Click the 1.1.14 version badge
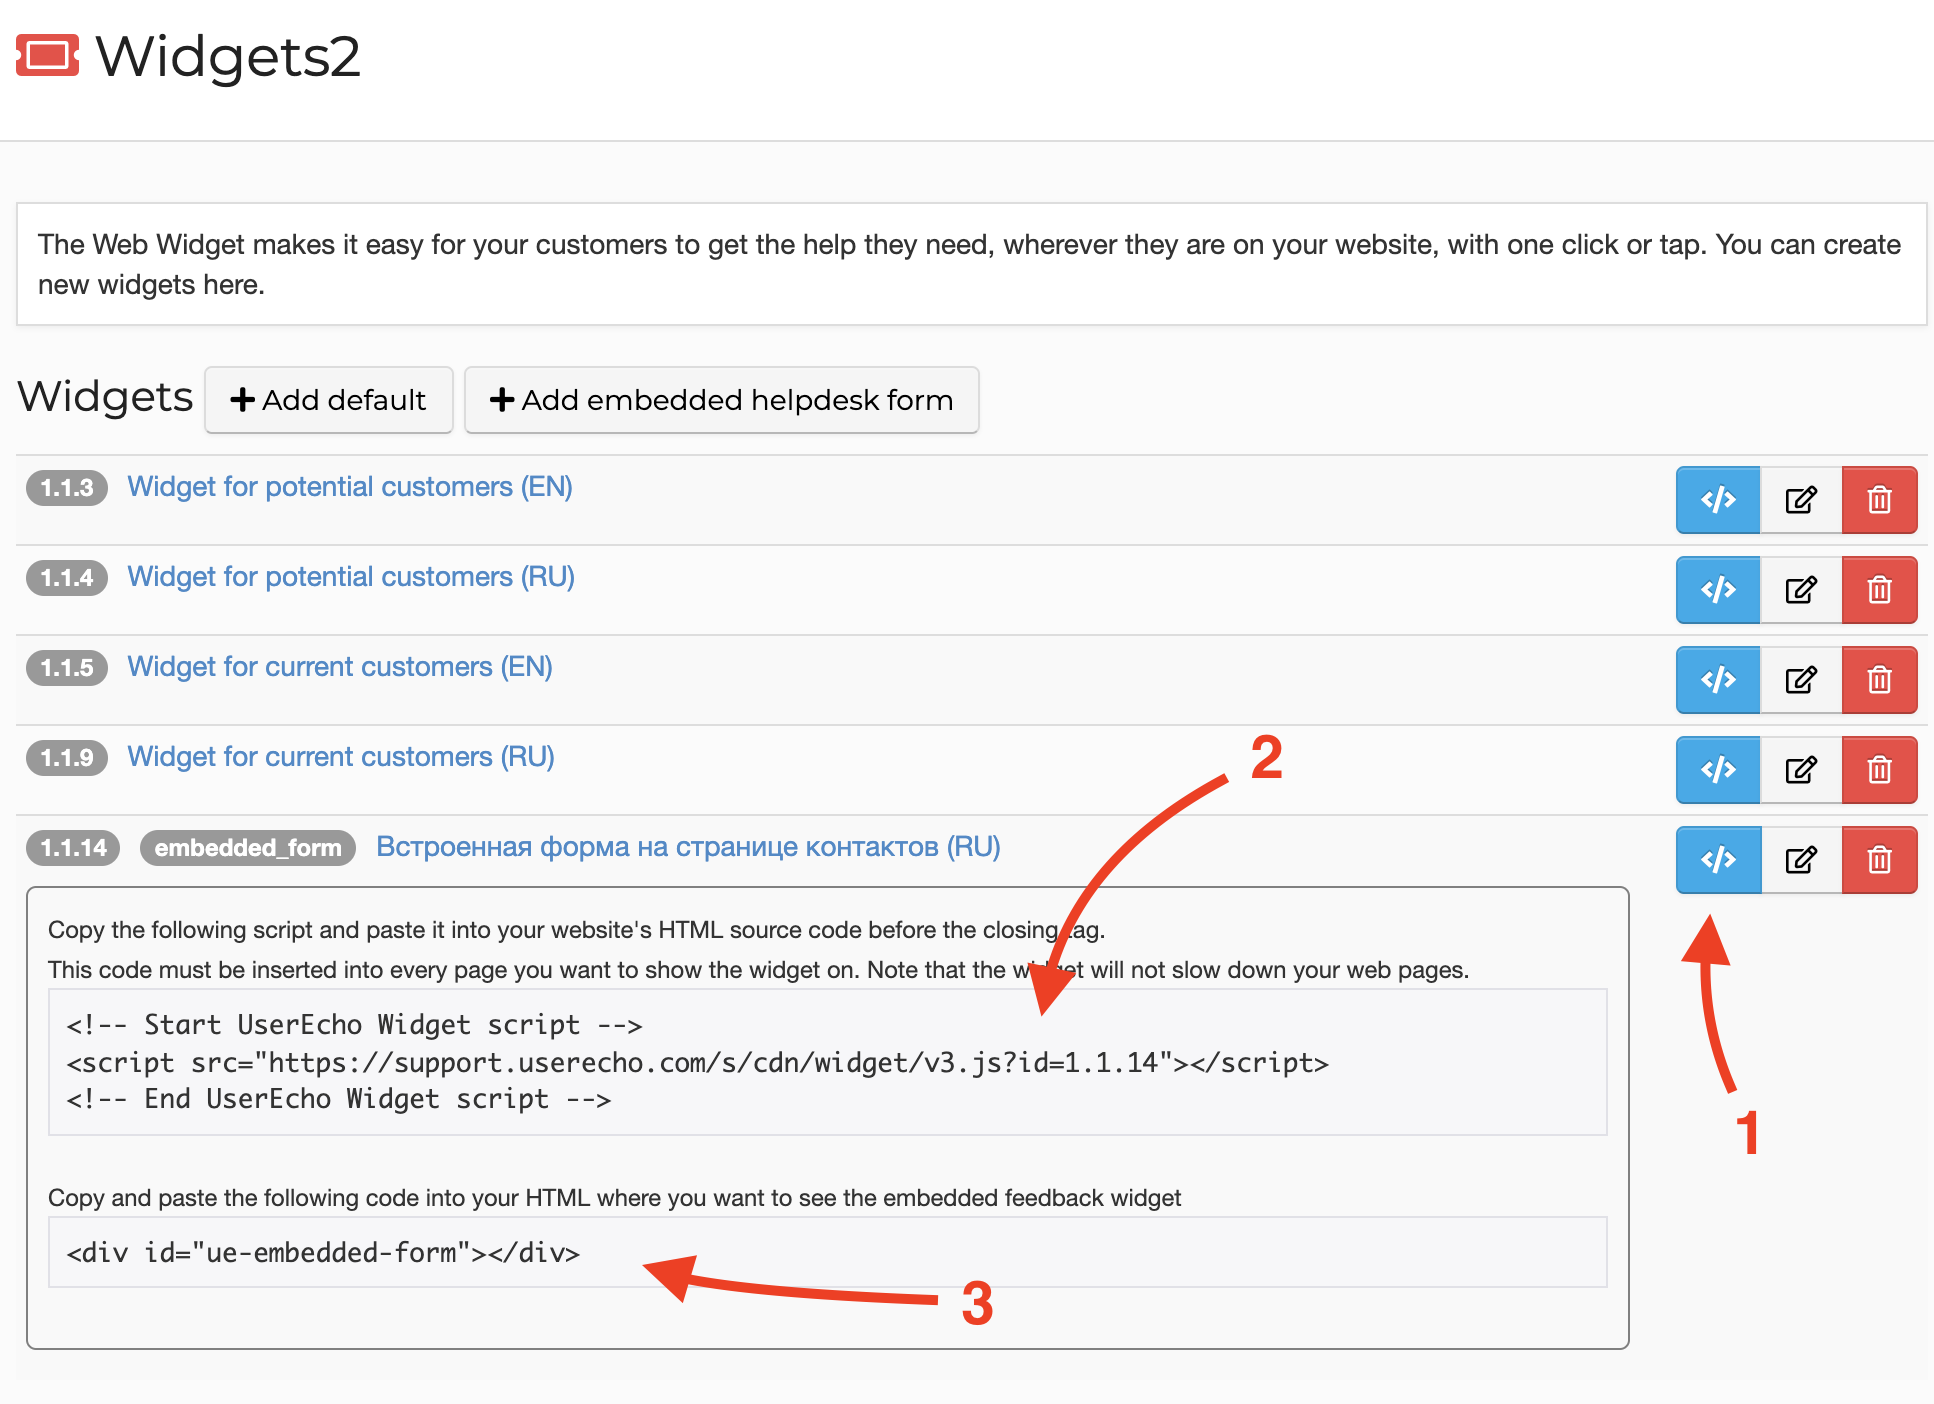 click(73, 848)
